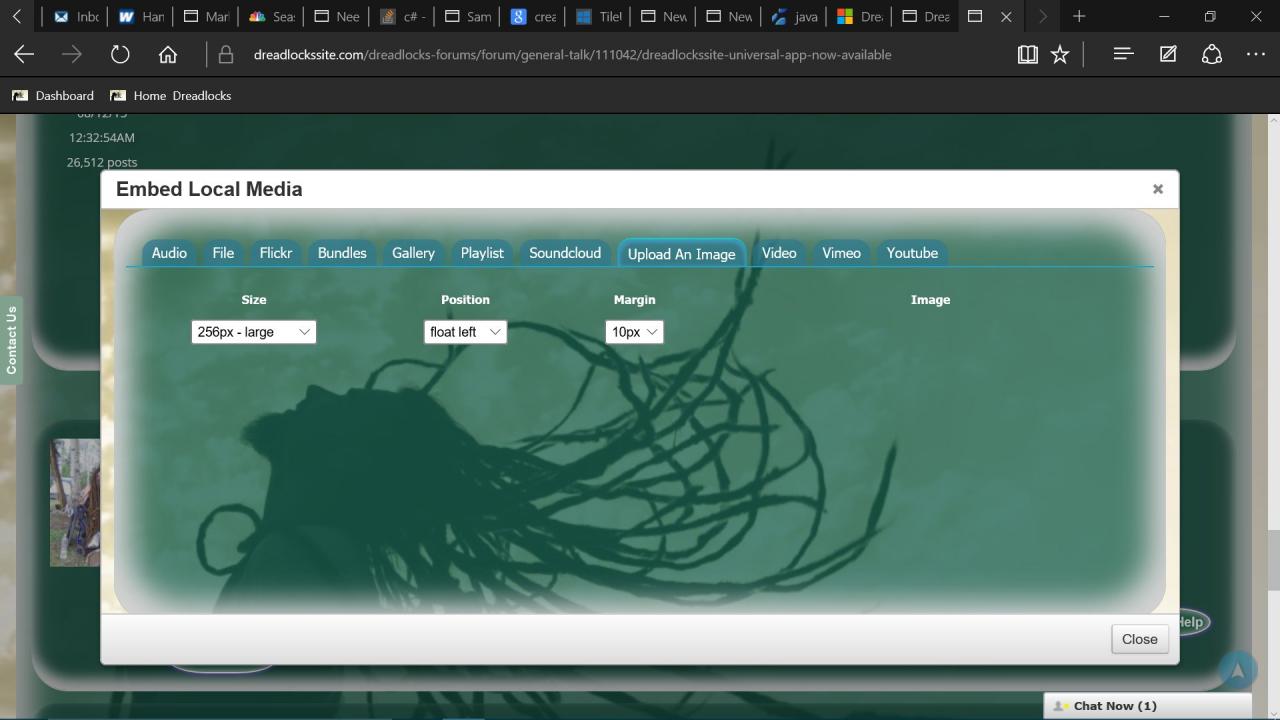Expand the Size dropdown
Image resolution: width=1280 pixels, height=720 pixels.
254,332
